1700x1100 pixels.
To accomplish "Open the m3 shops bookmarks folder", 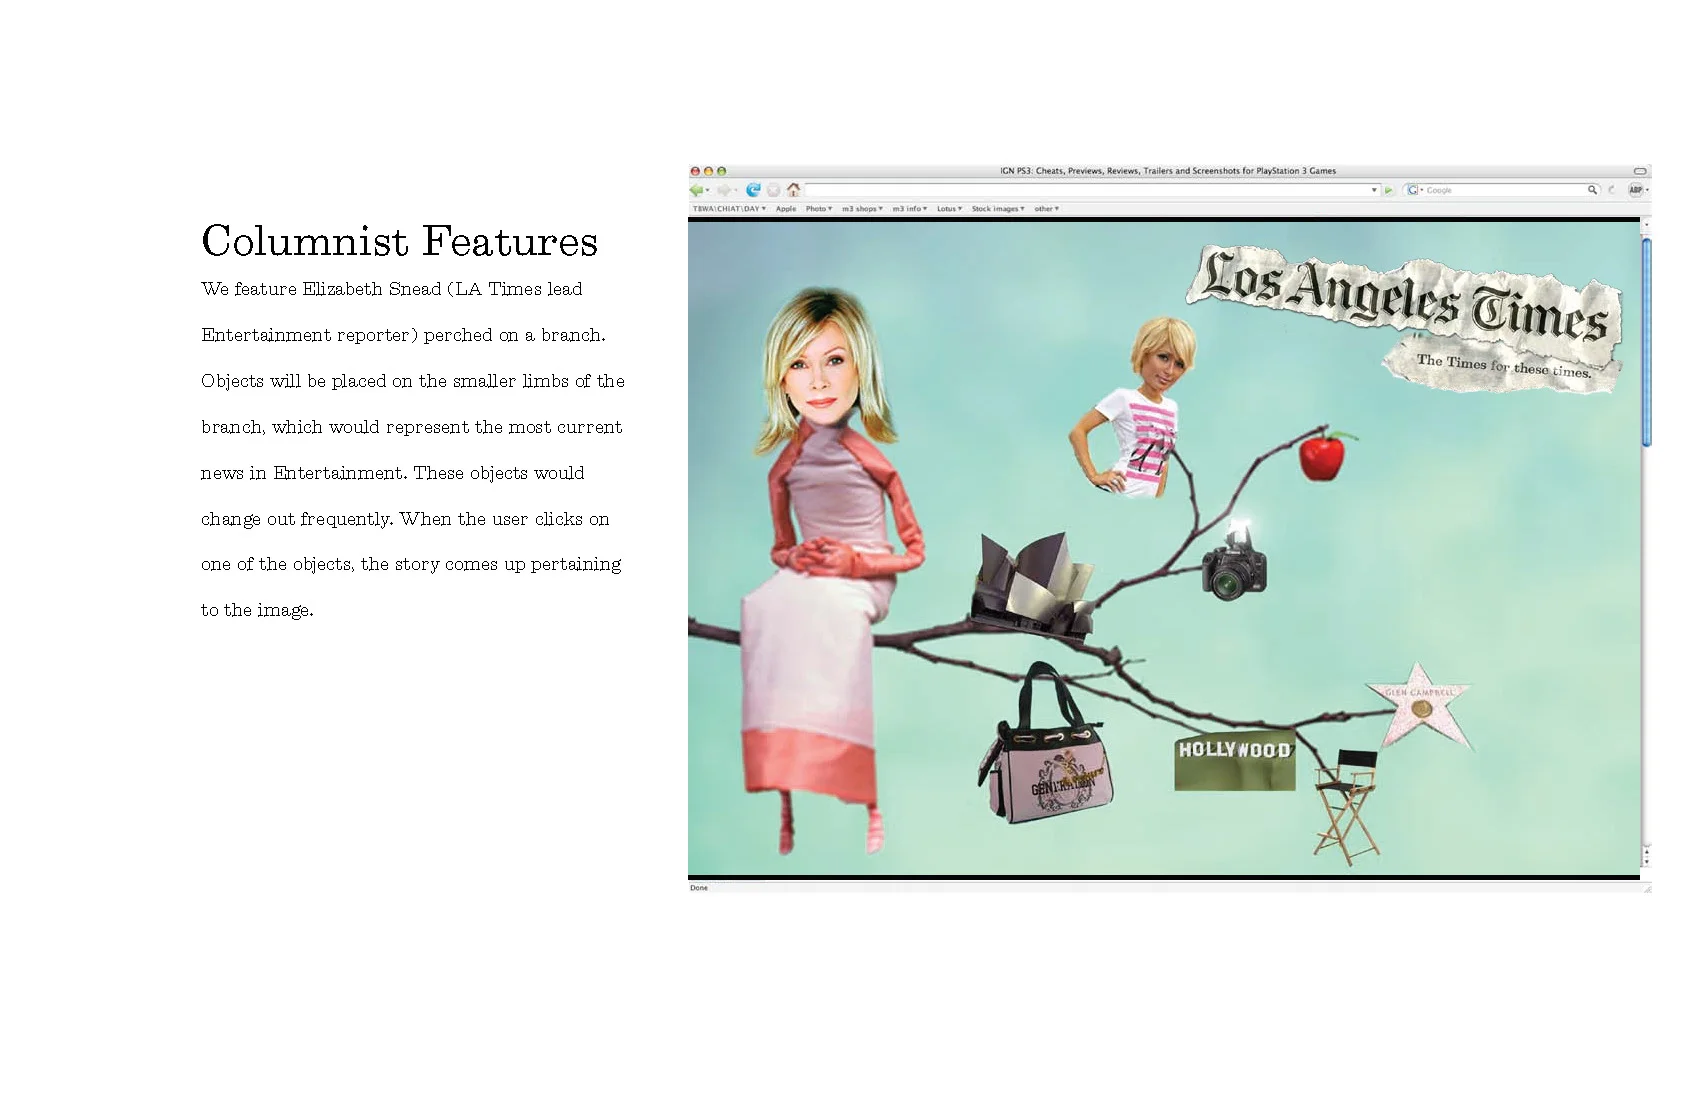I will [x=862, y=209].
